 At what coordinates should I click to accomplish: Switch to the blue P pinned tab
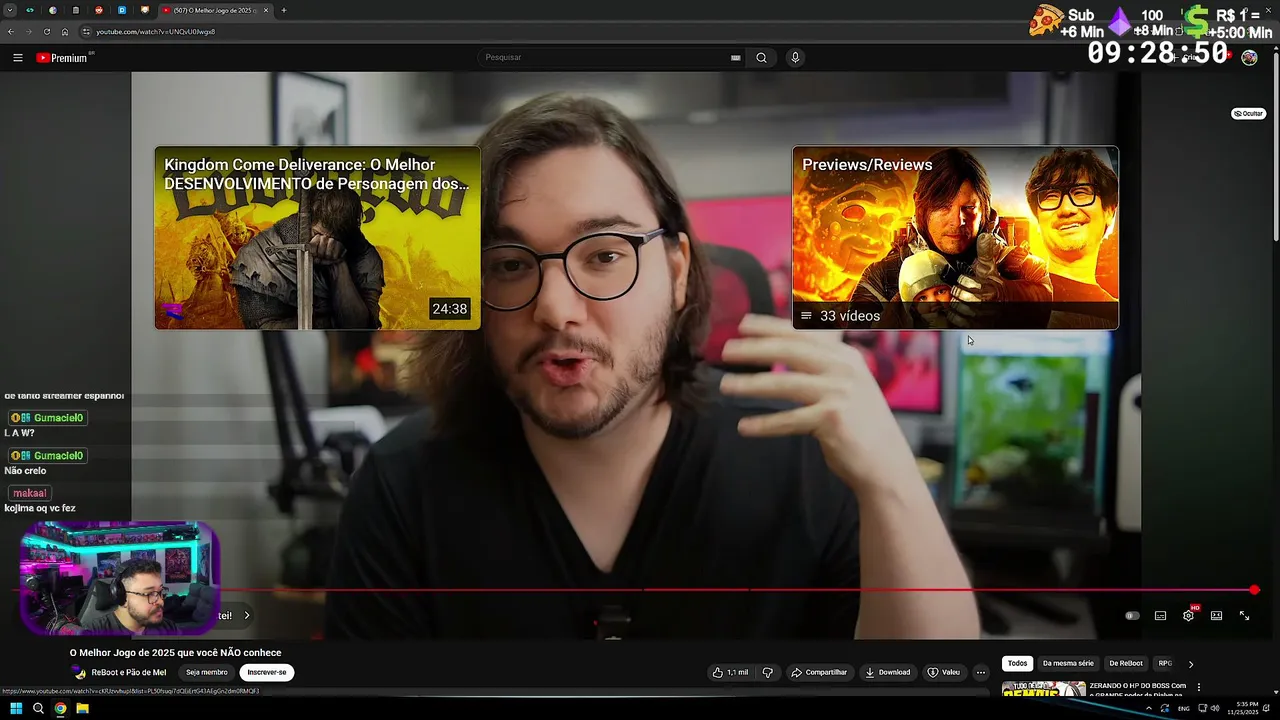coord(122,10)
